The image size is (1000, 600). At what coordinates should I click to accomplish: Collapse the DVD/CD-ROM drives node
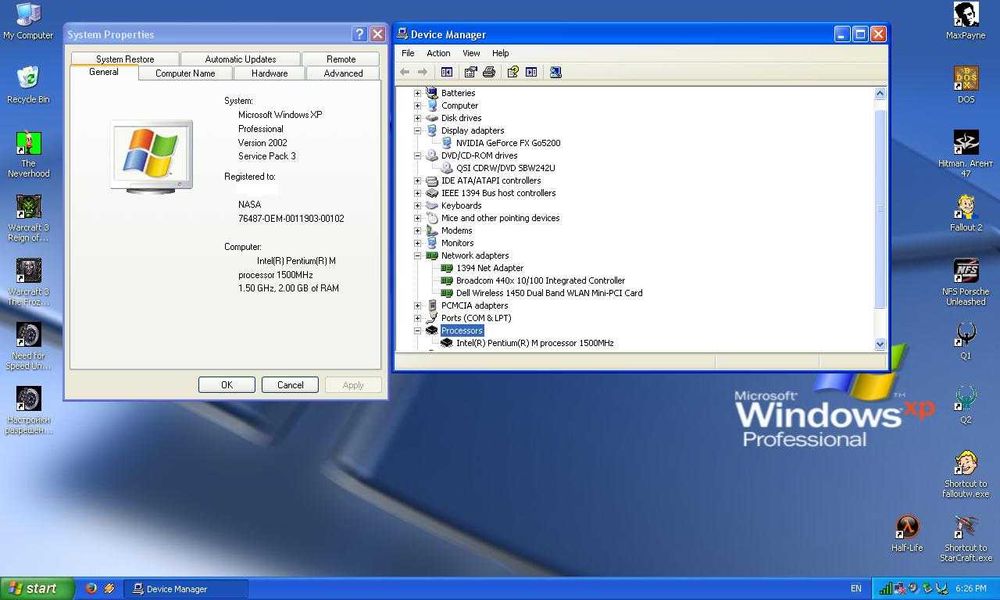point(417,156)
